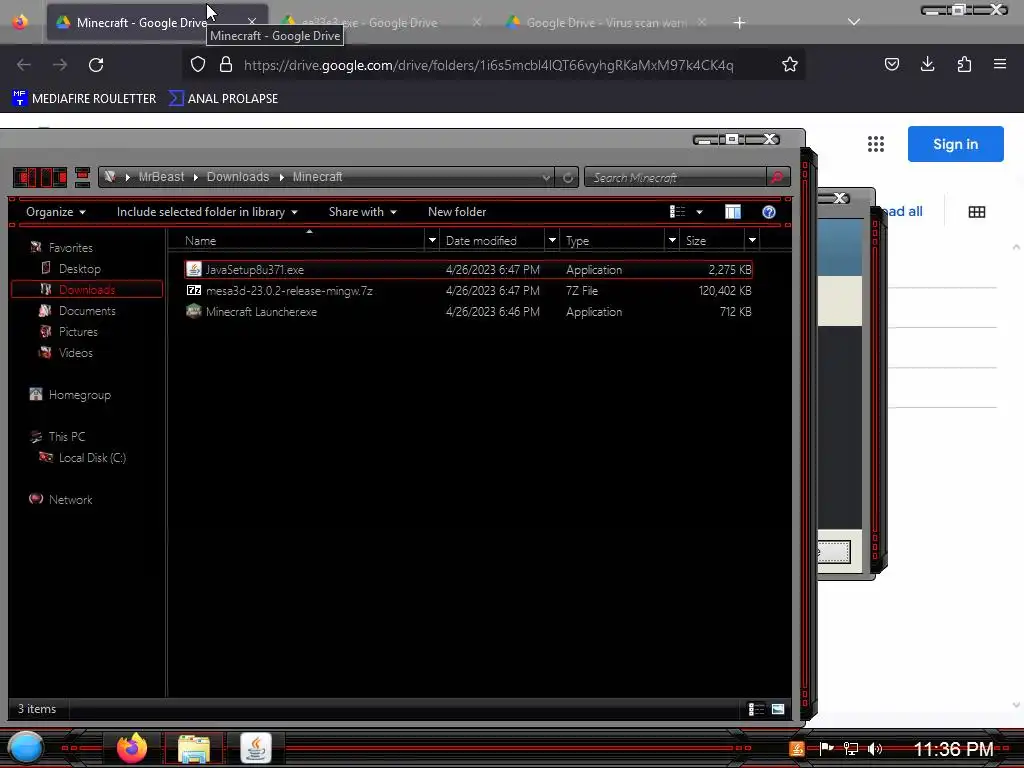Image resolution: width=1024 pixels, height=768 pixels.
Task: Open the Firefox downloads panel
Action: coord(927,64)
